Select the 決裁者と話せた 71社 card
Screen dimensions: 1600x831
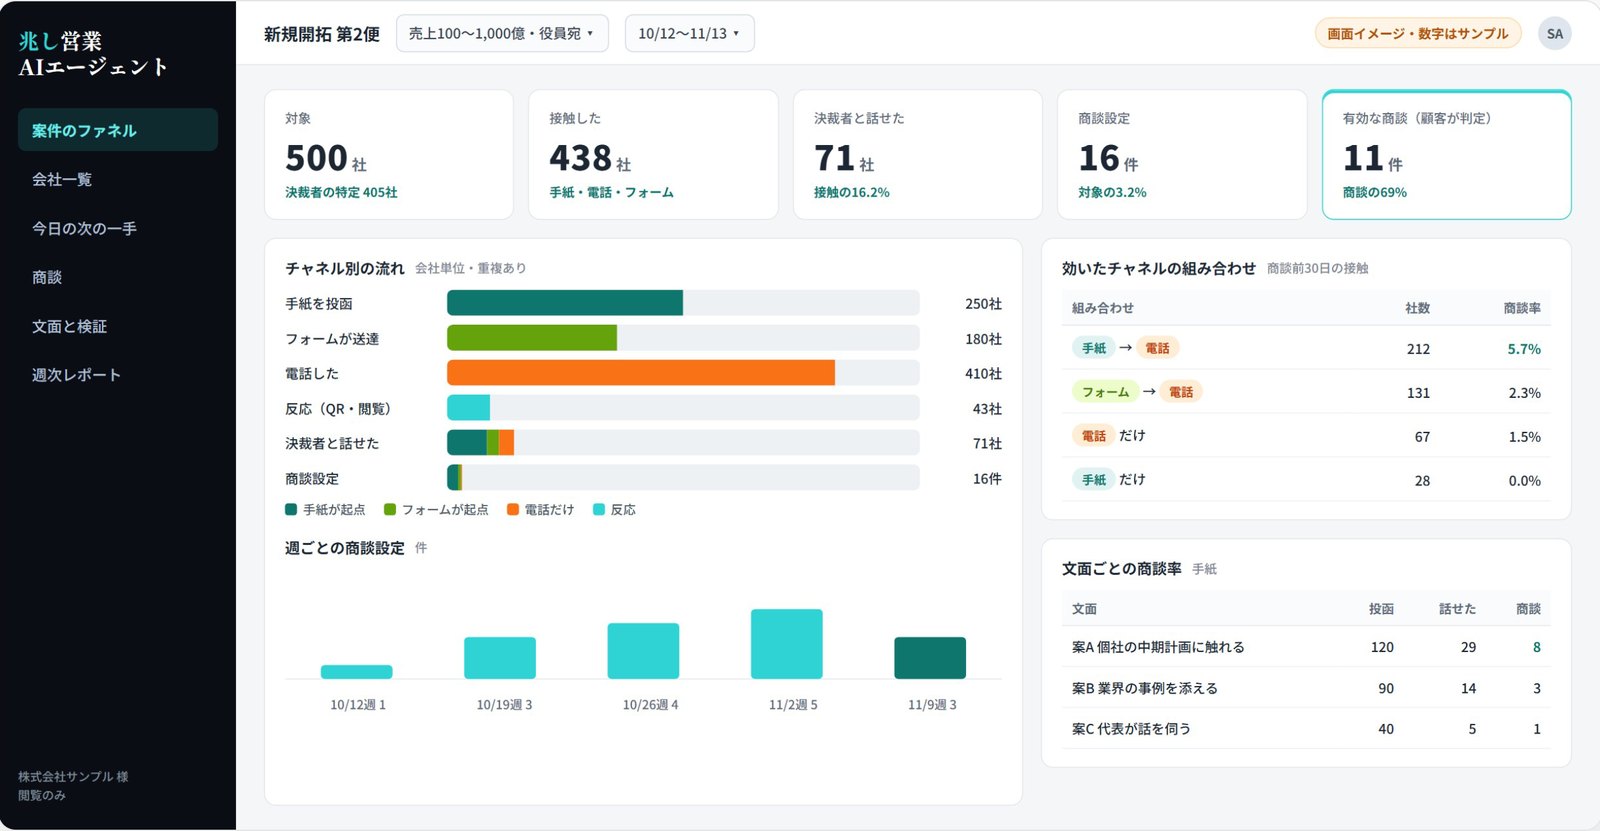coord(917,154)
